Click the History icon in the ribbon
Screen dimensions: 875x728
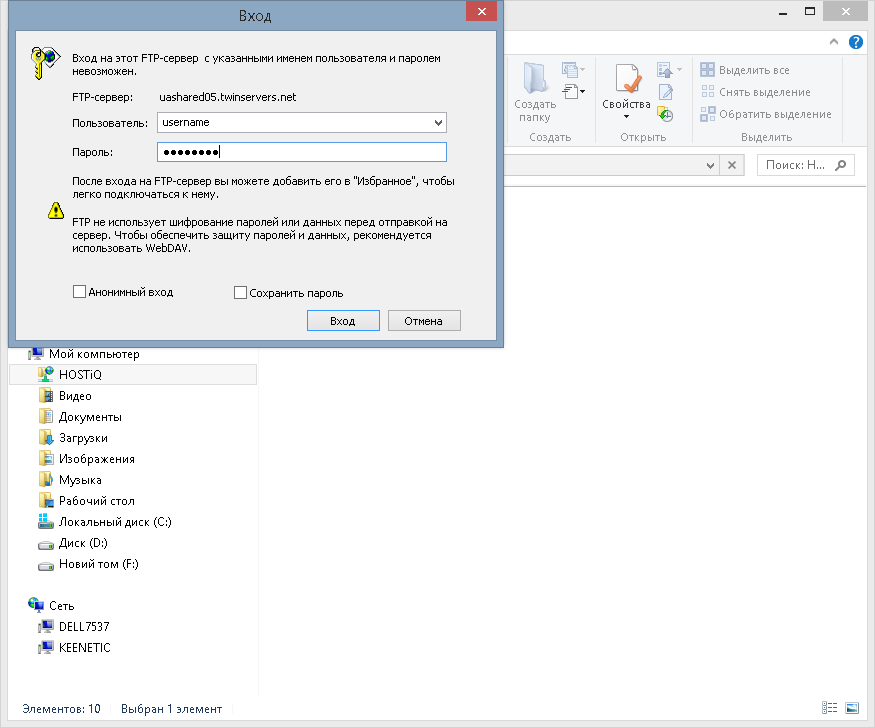tap(665, 114)
